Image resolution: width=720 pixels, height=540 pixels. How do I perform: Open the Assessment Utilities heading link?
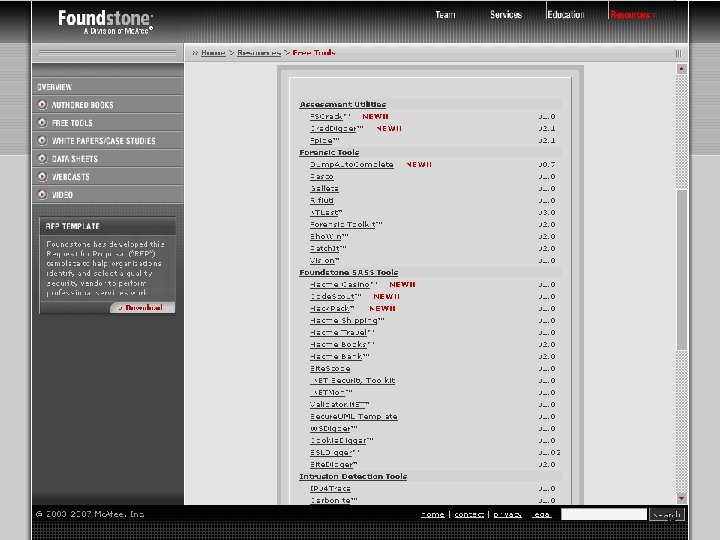click(x=343, y=105)
